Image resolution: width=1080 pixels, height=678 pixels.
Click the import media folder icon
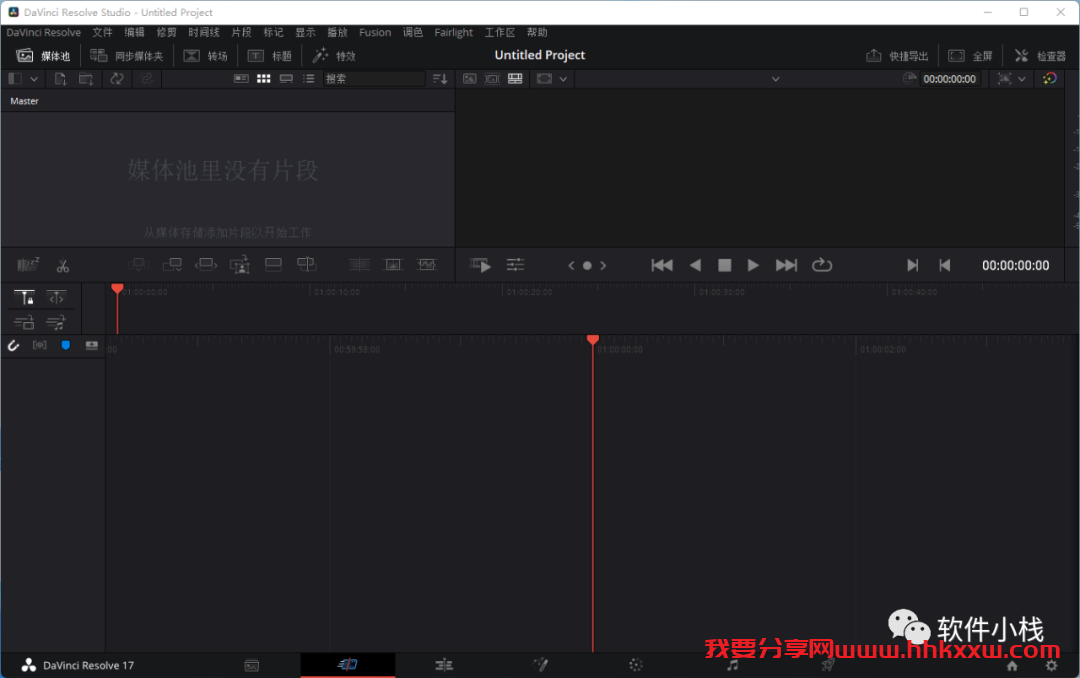pos(86,79)
